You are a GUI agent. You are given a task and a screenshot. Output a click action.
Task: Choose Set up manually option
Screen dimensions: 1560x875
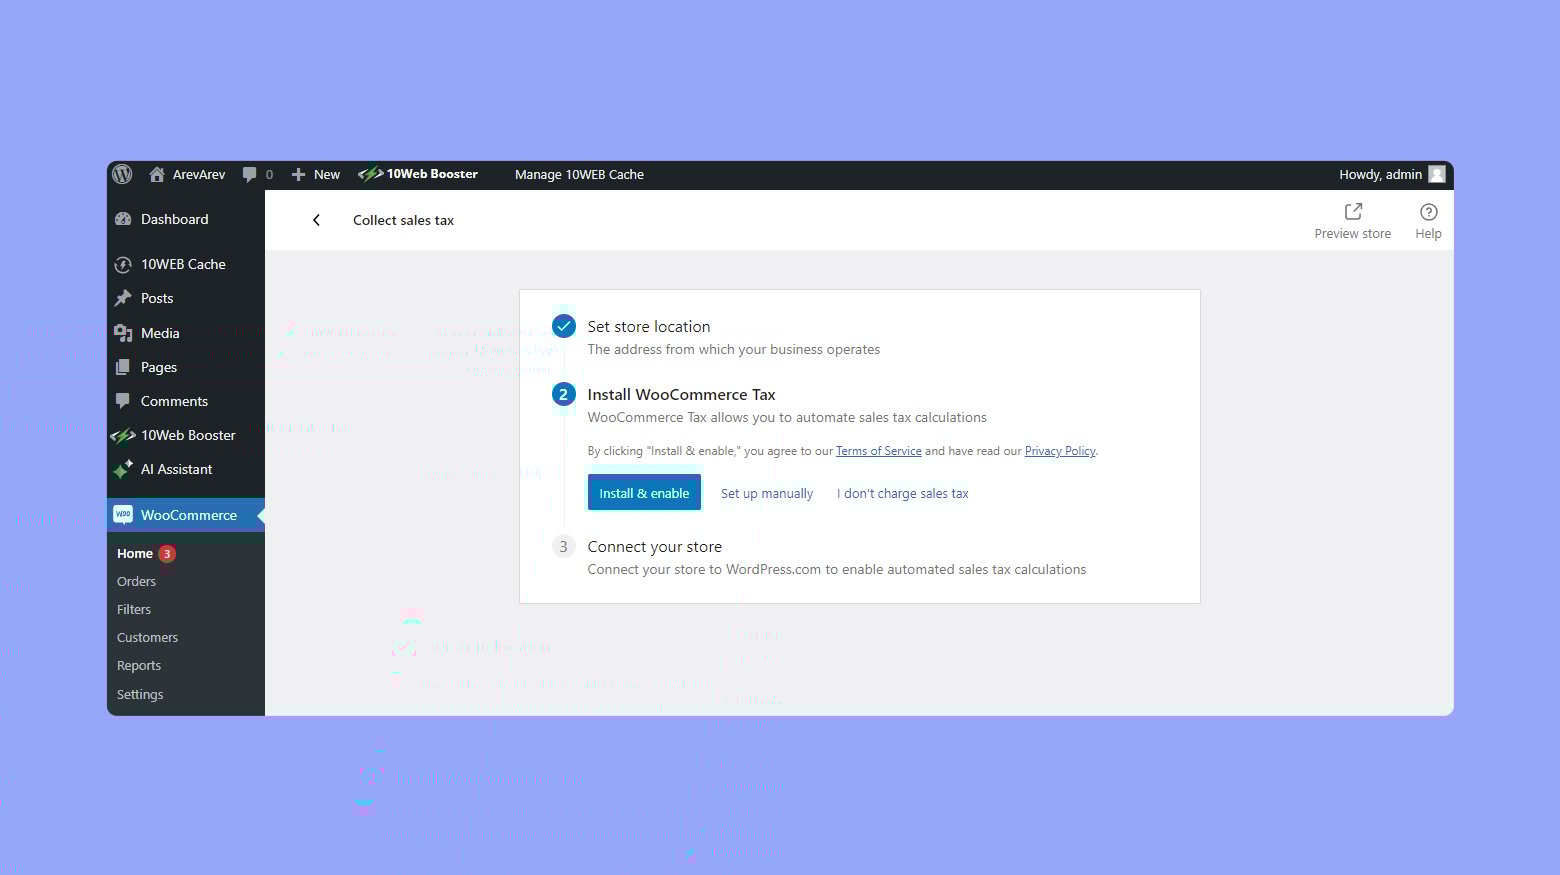click(767, 493)
